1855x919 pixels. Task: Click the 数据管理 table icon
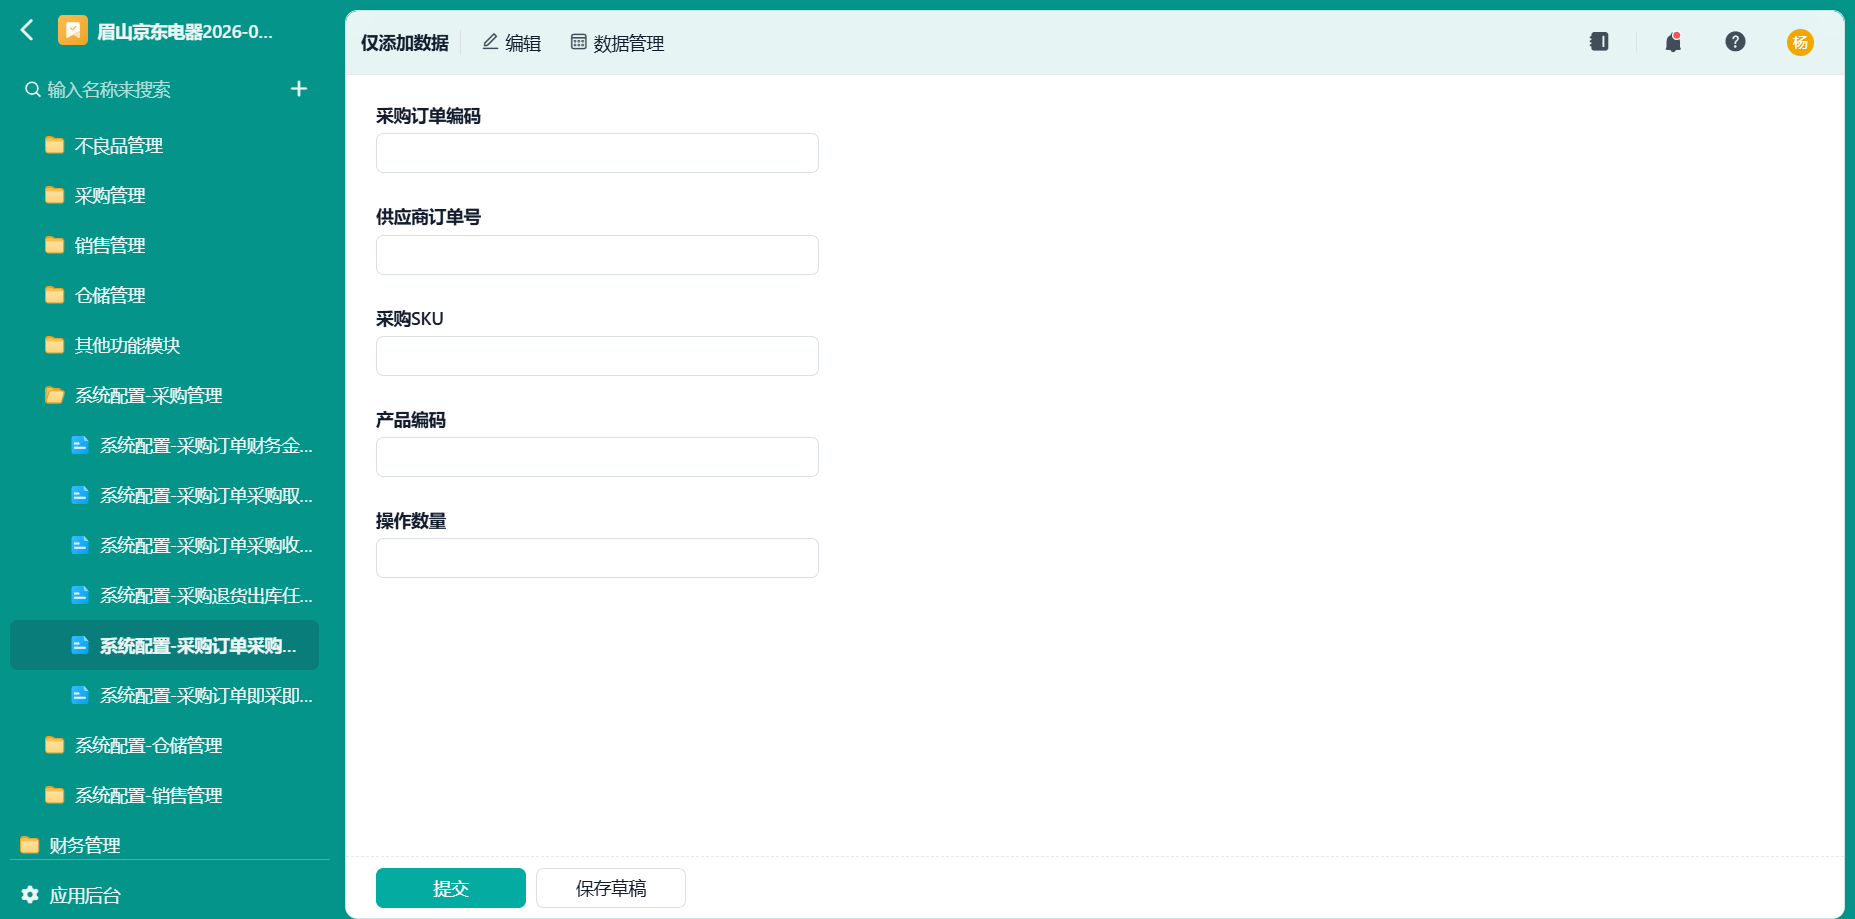(x=578, y=42)
